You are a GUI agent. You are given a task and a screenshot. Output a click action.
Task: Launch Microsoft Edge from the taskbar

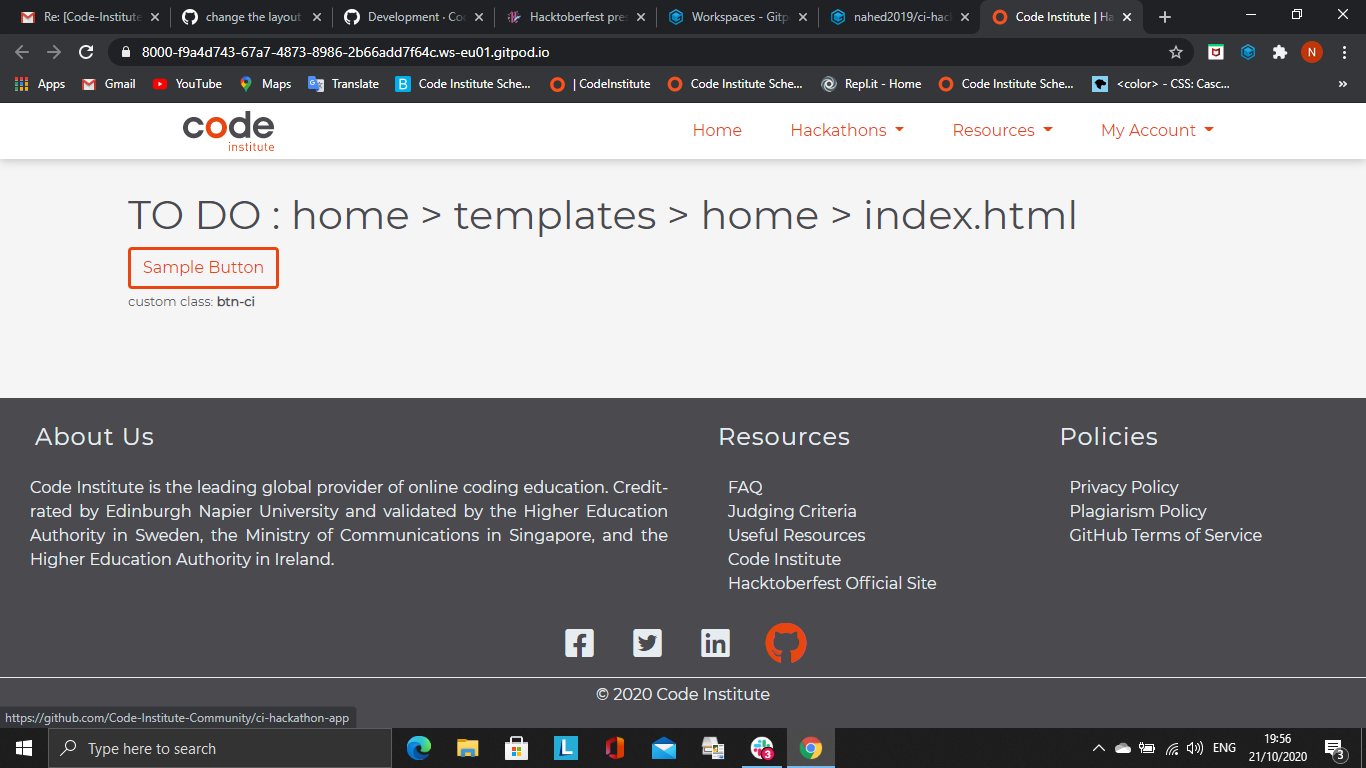tap(419, 748)
